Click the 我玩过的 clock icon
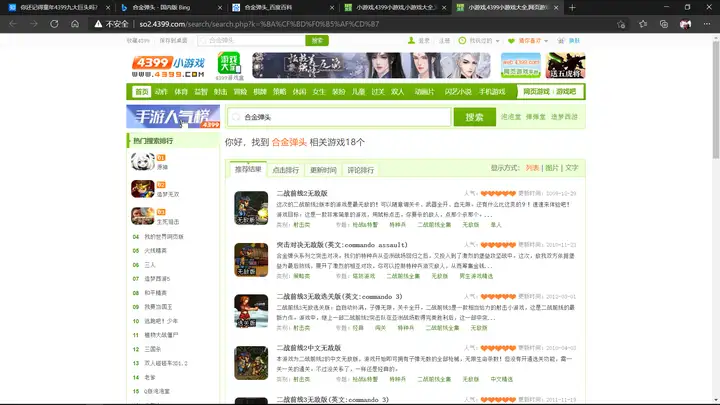Viewport: 720px width, 405px height. [x=462, y=40]
